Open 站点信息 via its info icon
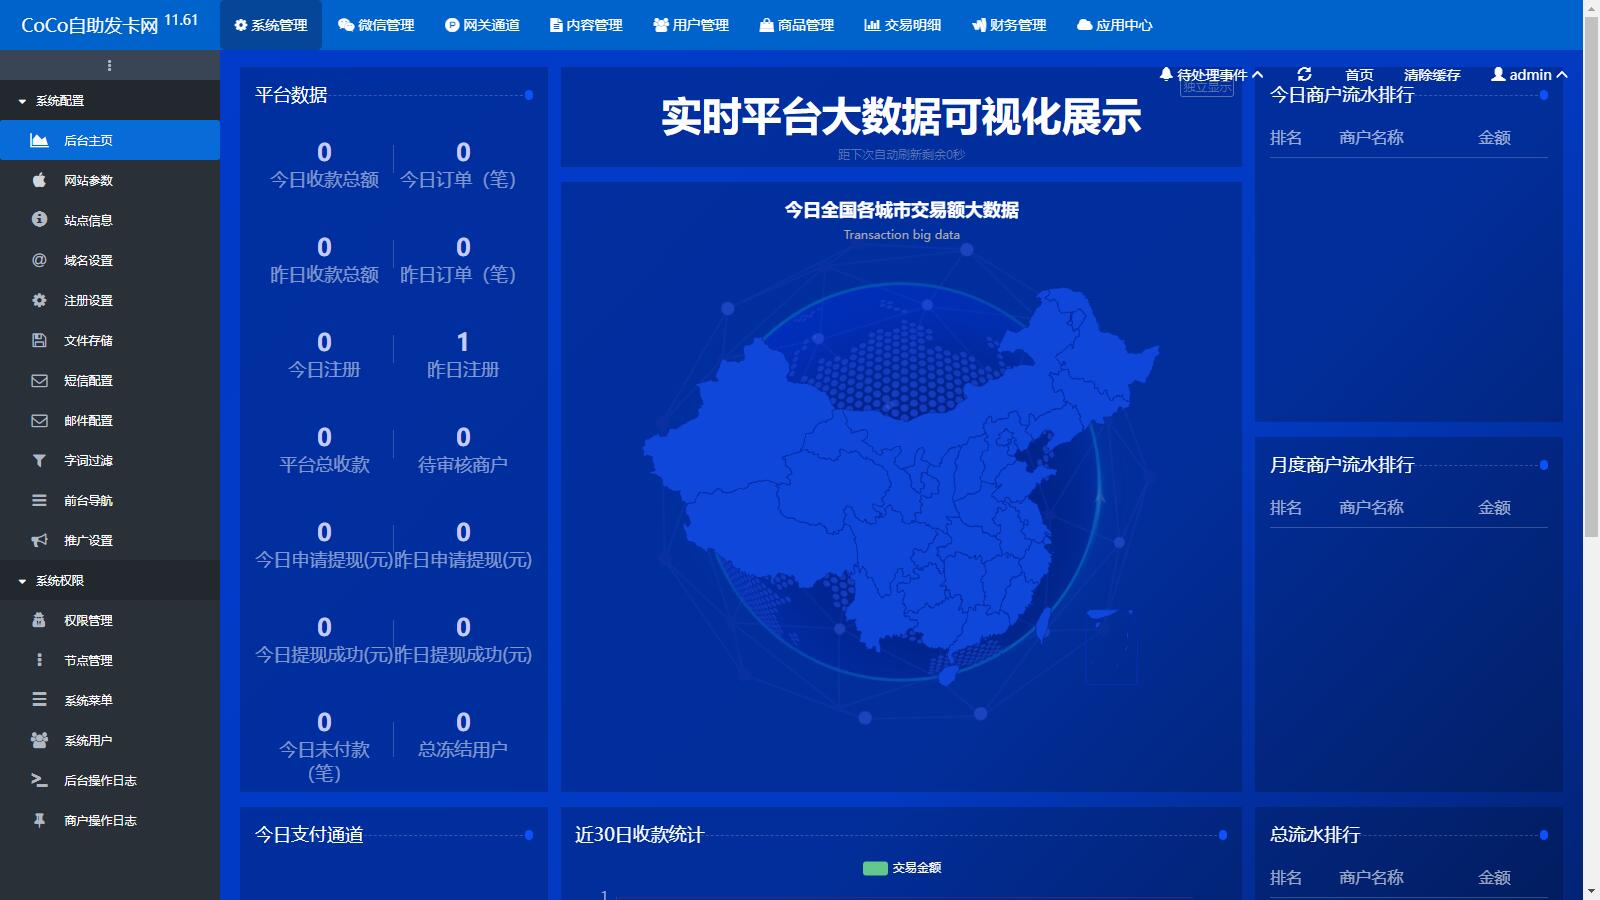 tap(38, 220)
